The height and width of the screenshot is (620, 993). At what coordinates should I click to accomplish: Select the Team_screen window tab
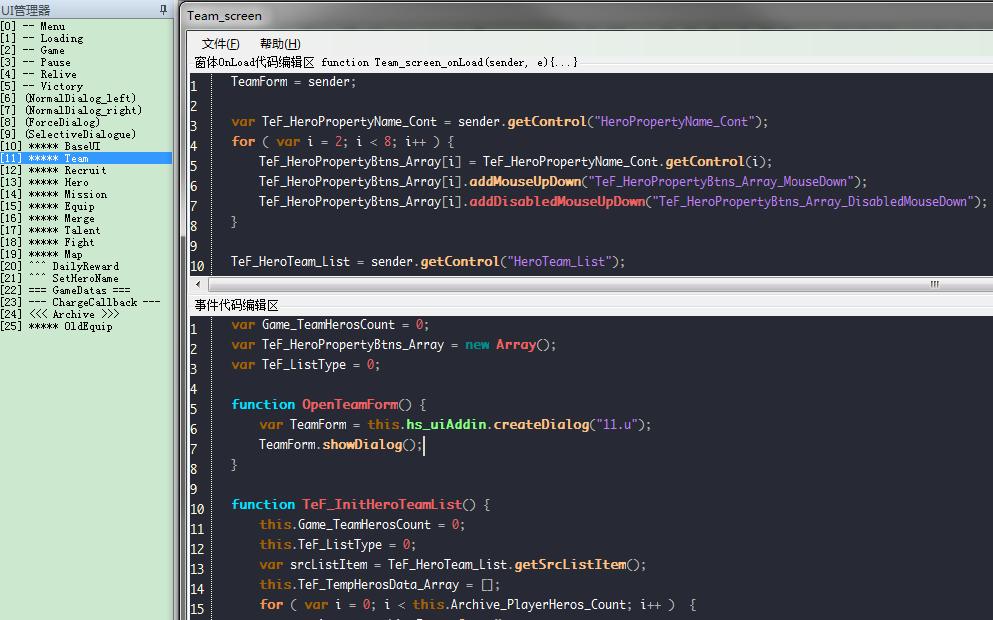[224, 16]
